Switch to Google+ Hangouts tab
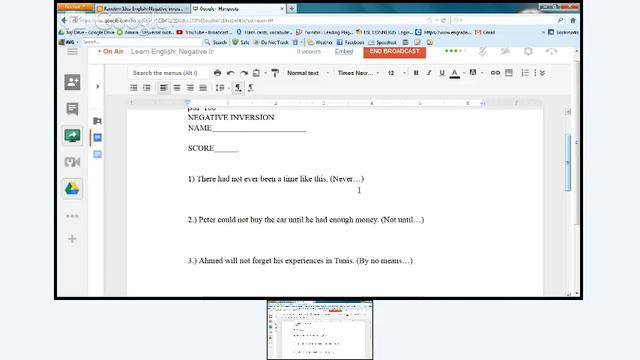Screen dimensions: 640x360 [238, 9]
